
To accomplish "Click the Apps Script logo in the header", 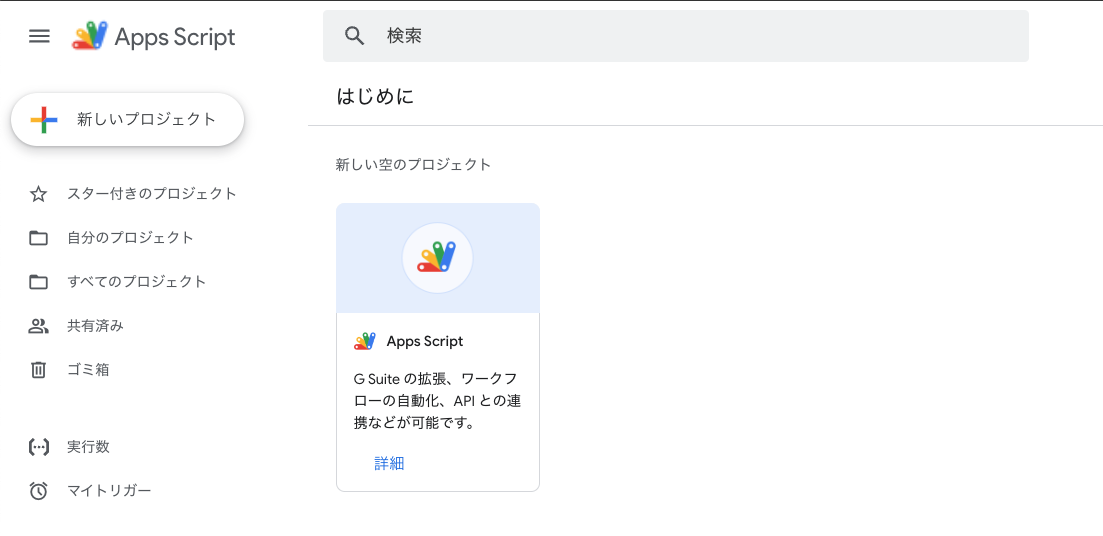I will pos(90,37).
